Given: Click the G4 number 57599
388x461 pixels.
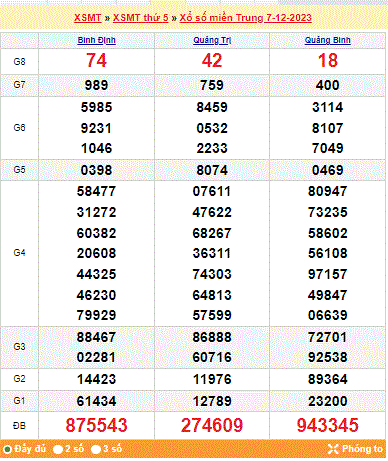Looking at the screenshot, I should click(212, 315).
